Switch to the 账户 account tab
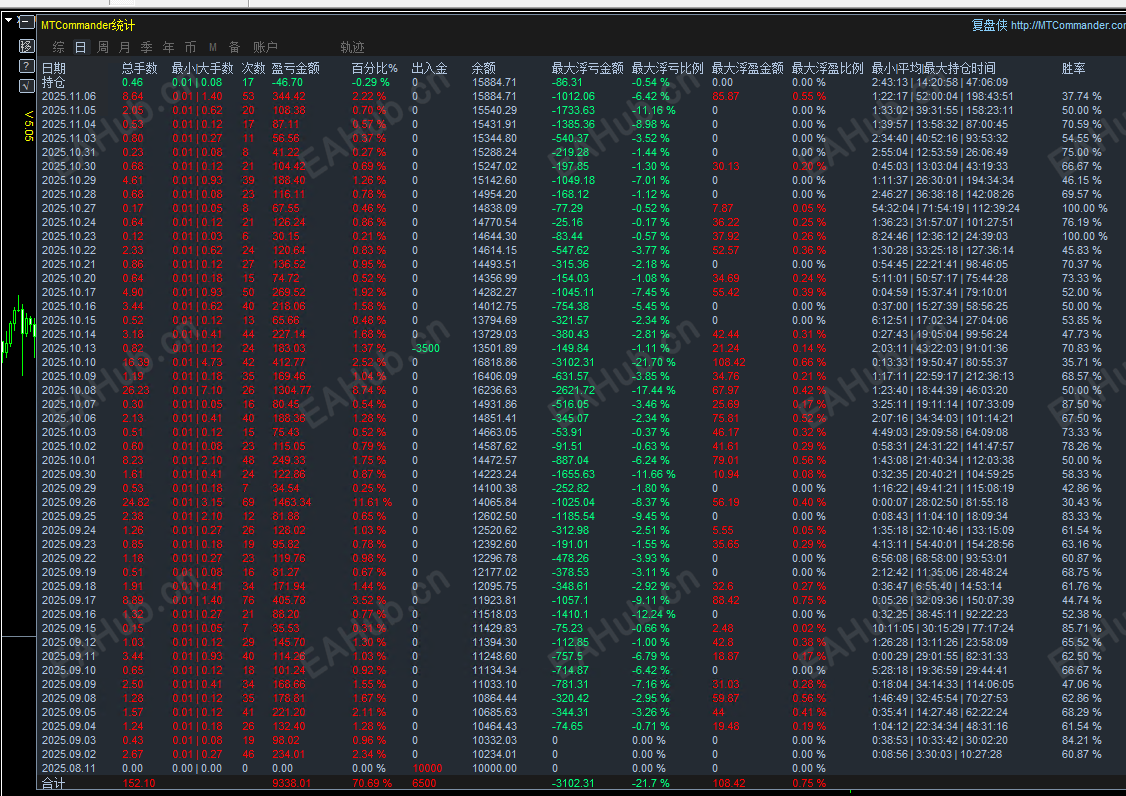This screenshot has width=1126, height=796. point(265,47)
